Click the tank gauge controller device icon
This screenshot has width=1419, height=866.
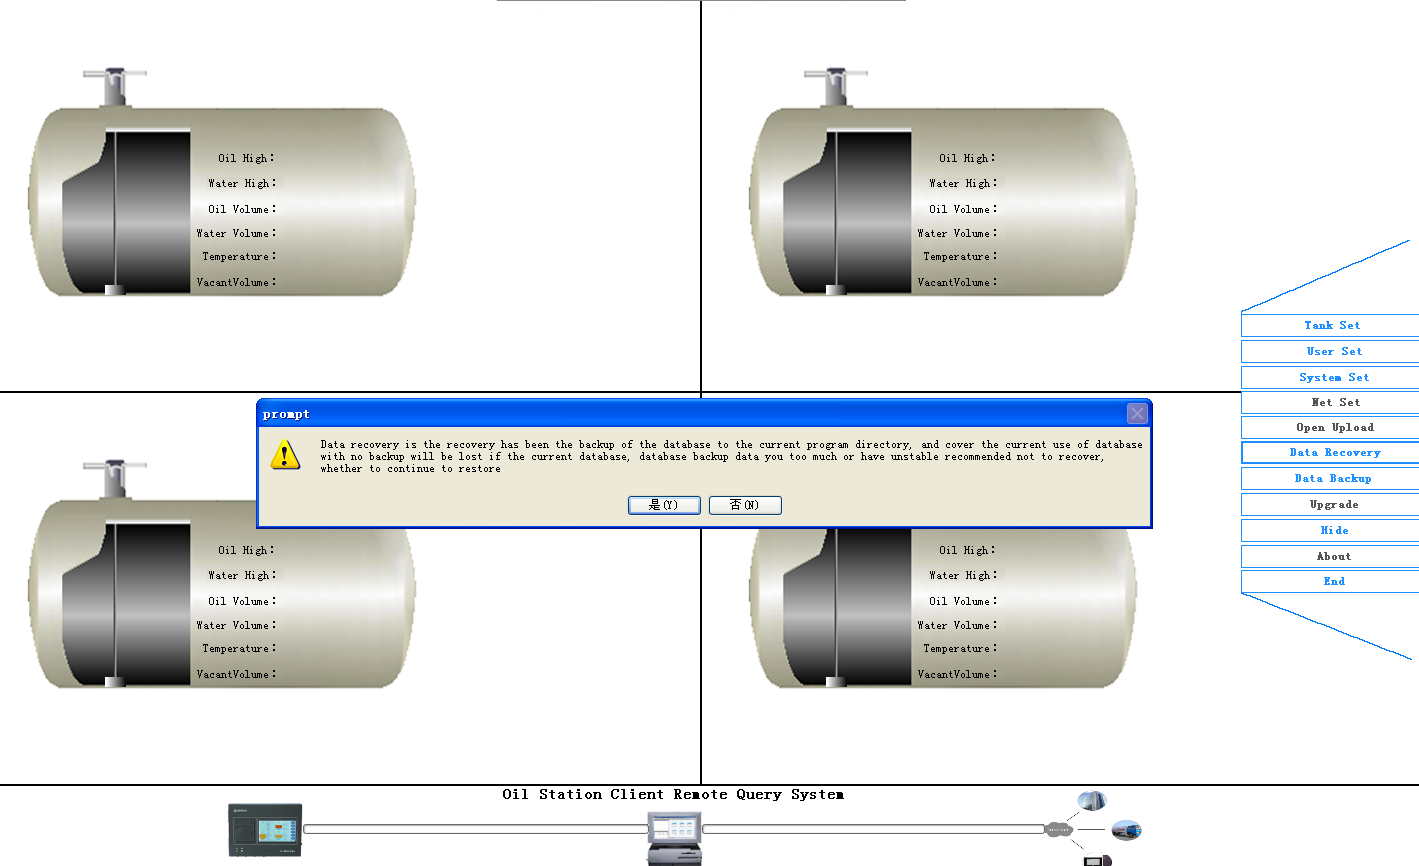(264, 830)
